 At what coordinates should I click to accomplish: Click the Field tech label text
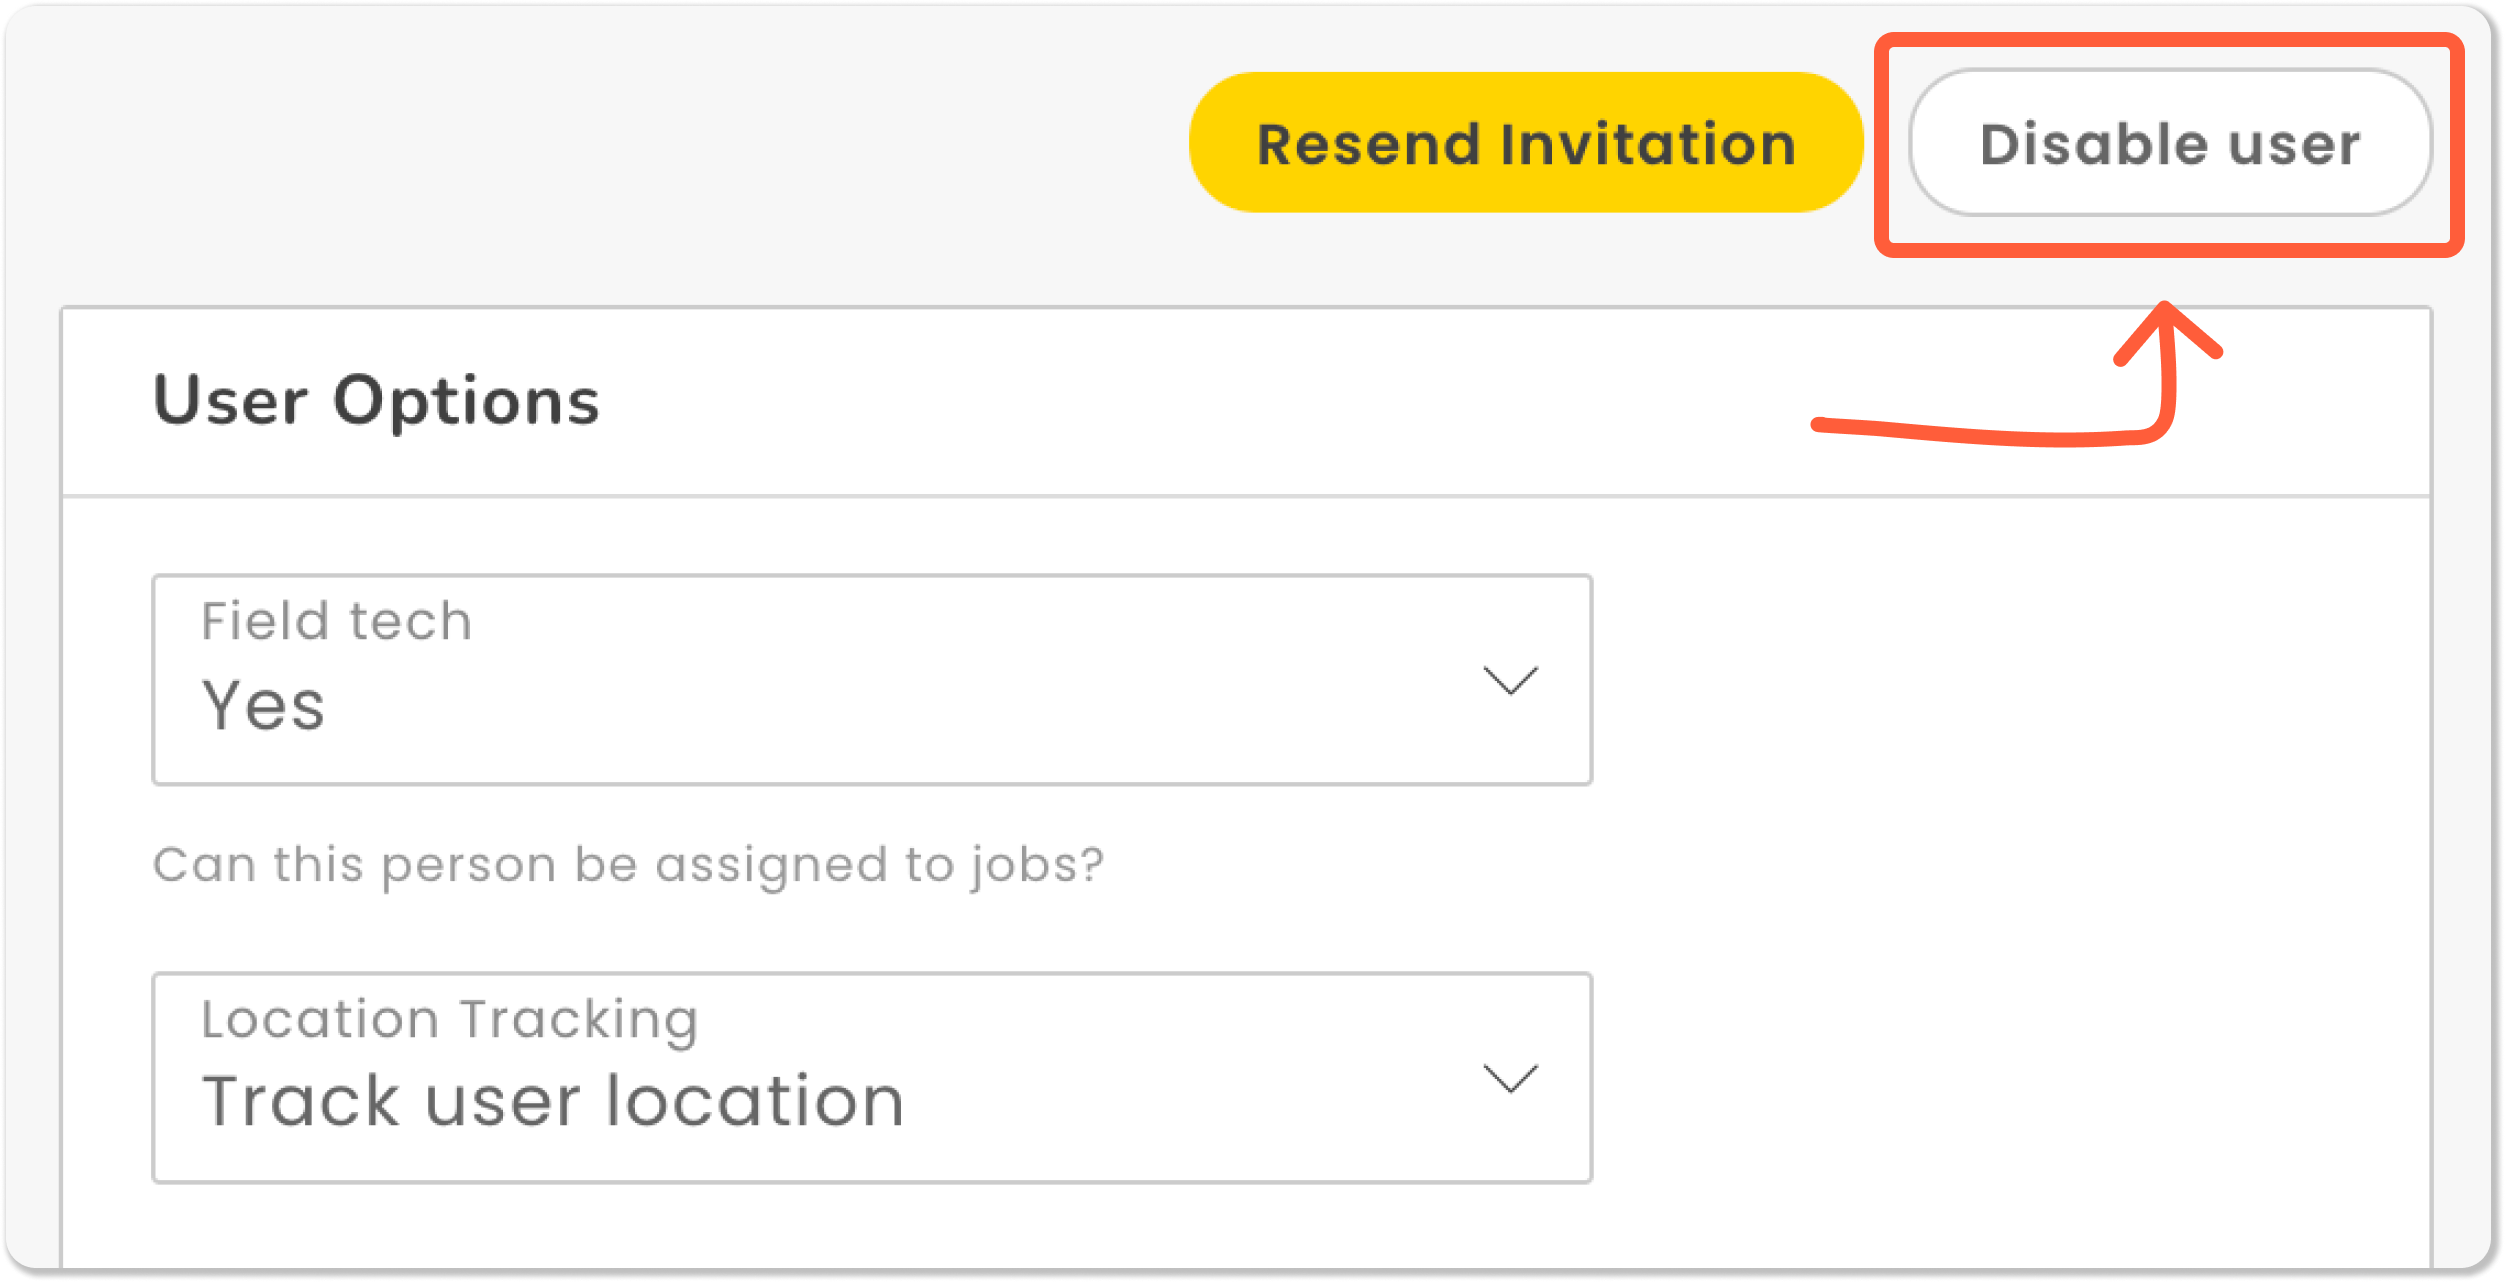pyautogui.click(x=336, y=621)
